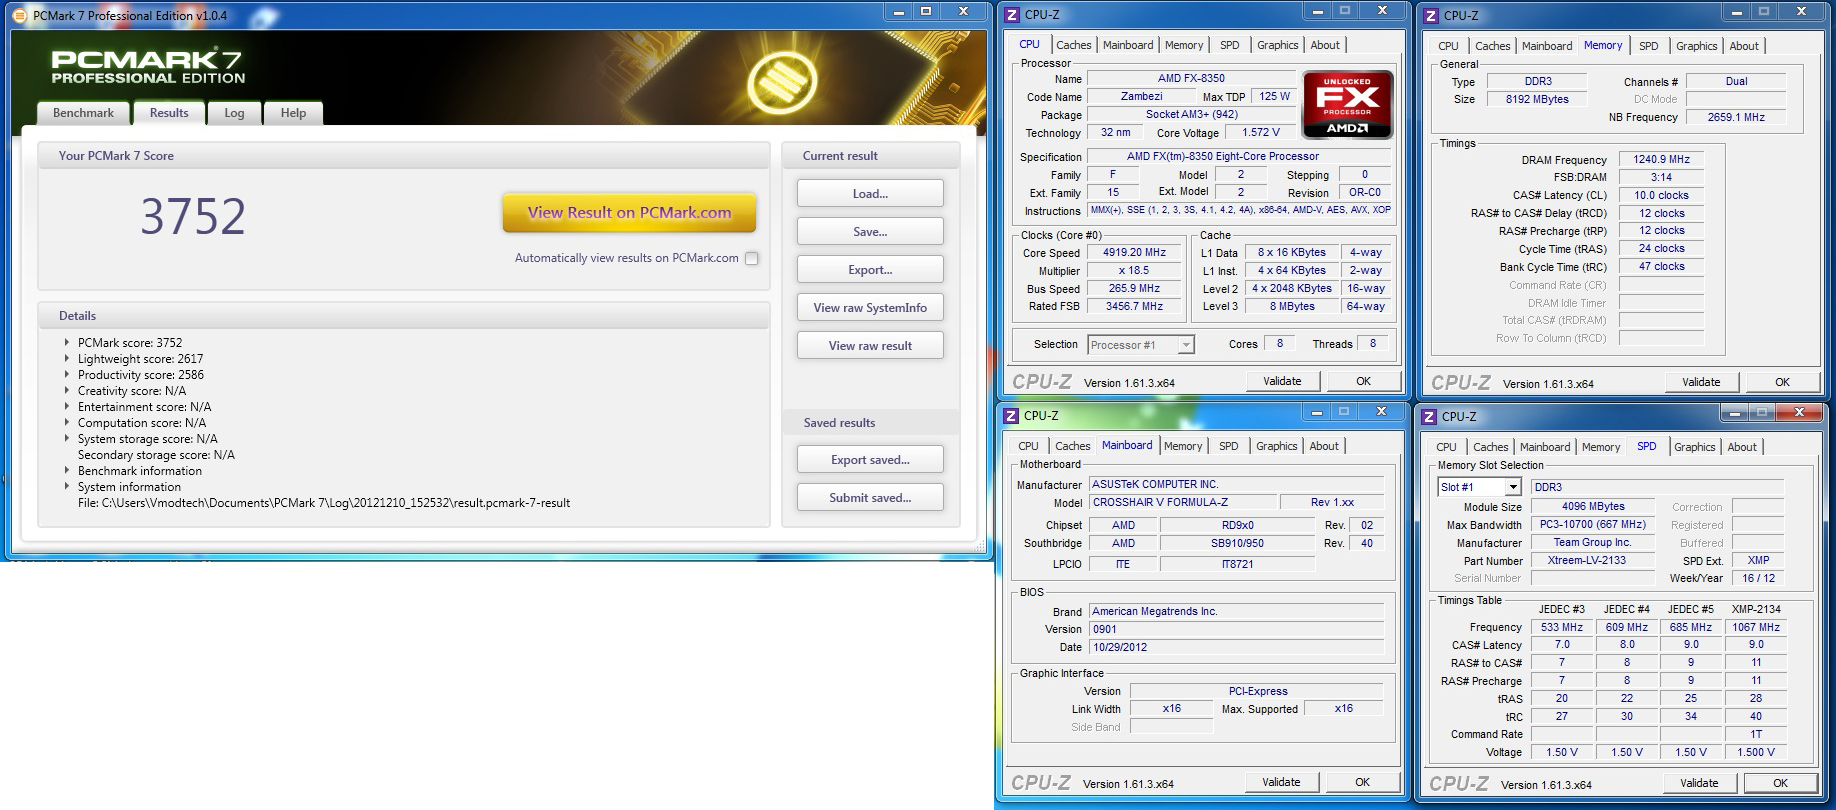Screen dimensions: 1836x810
Task: Expand the Creativity score row
Action: tap(67, 390)
